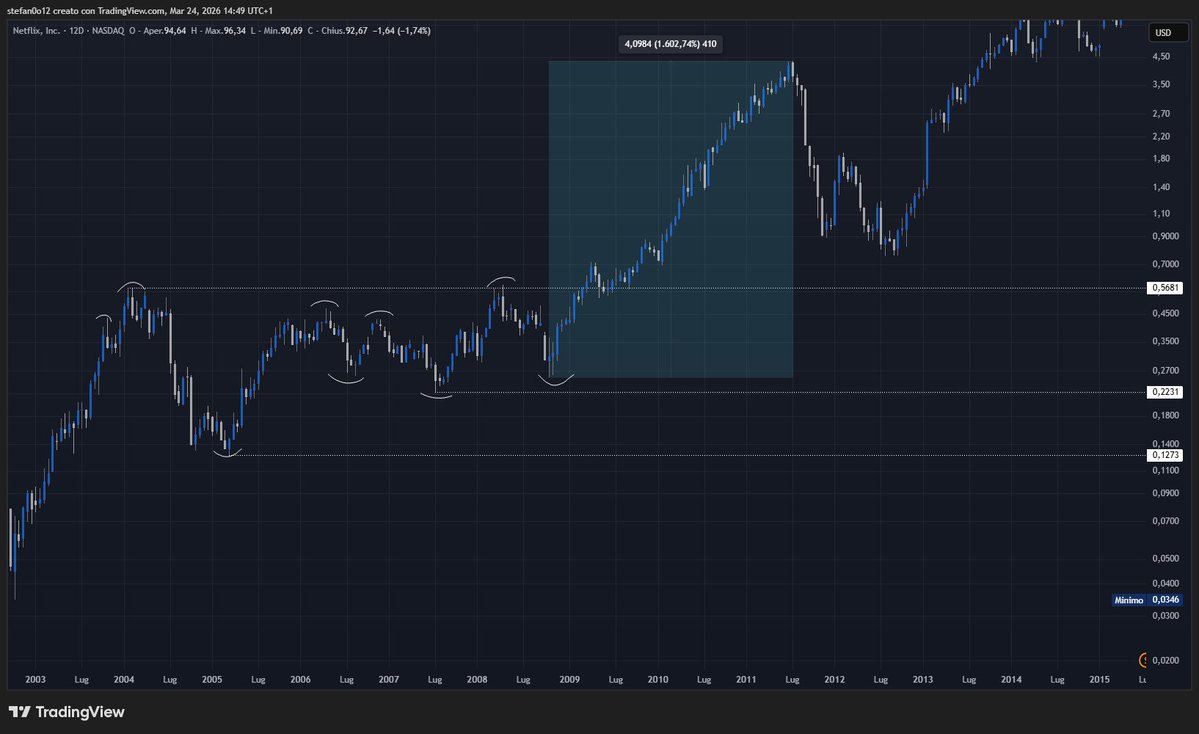Screen dimensions: 1199x734
Task: Click the 1,80 price scale label
Action: (x=1161, y=158)
